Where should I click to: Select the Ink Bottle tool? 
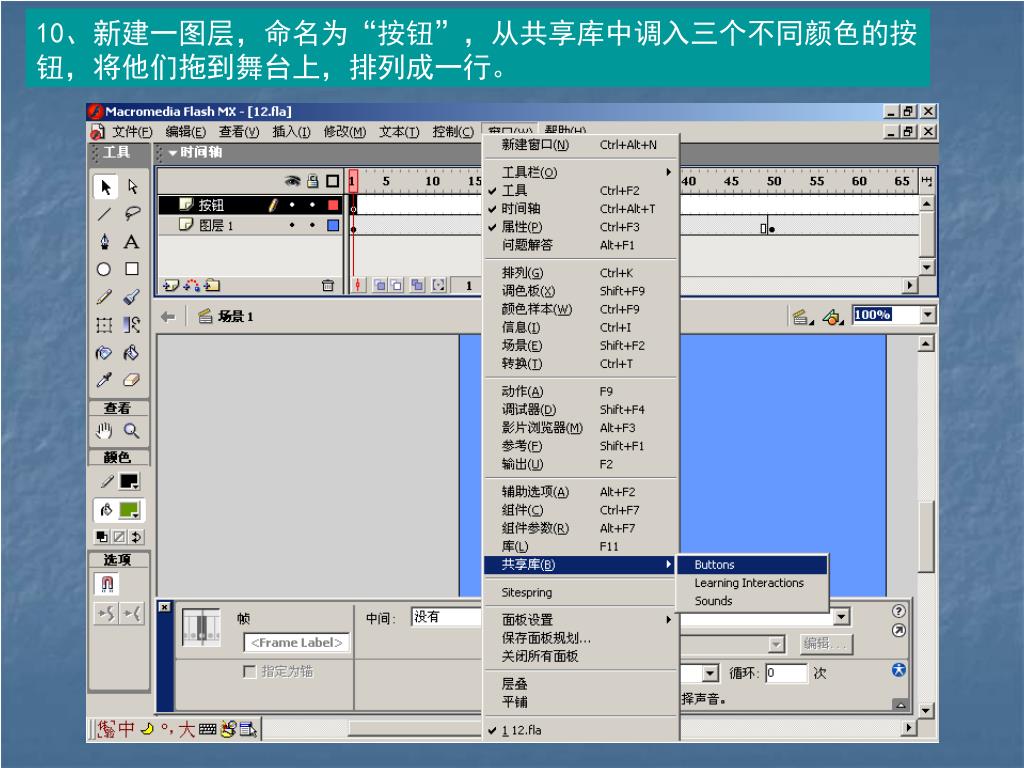click(x=104, y=353)
